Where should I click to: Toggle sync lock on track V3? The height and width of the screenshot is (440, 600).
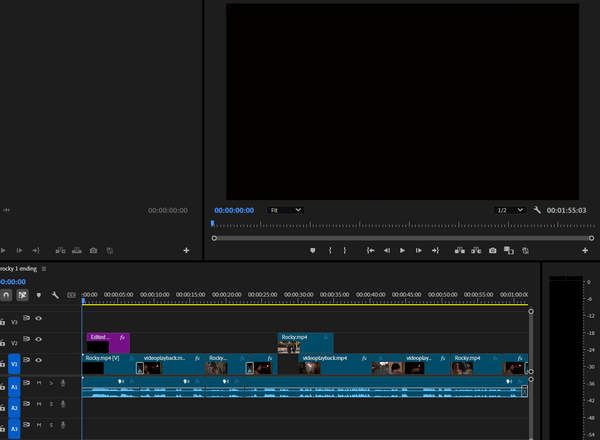click(26, 318)
